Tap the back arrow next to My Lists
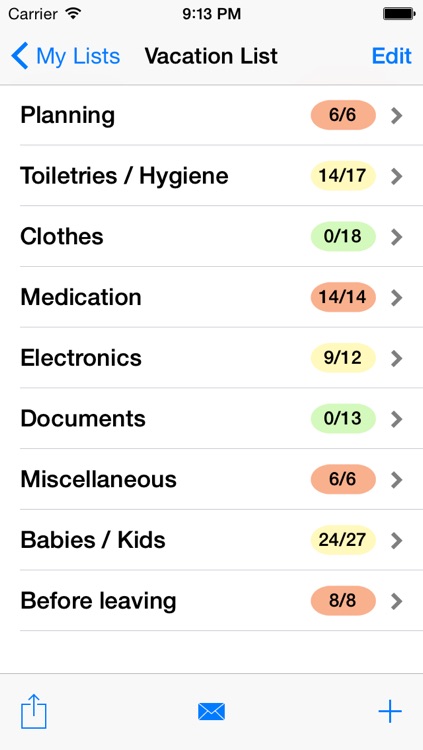The width and height of the screenshot is (423, 750). [20, 56]
